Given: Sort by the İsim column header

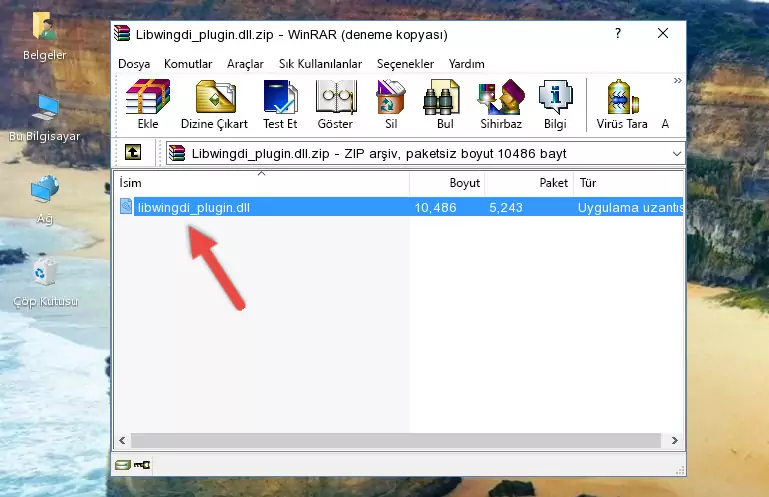Looking at the screenshot, I should click(262, 183).
